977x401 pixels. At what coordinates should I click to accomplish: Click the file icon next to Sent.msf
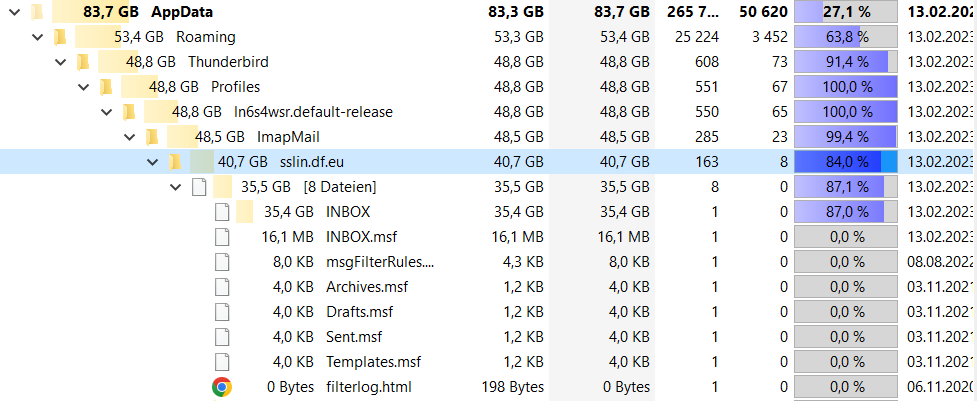(222, 337)
